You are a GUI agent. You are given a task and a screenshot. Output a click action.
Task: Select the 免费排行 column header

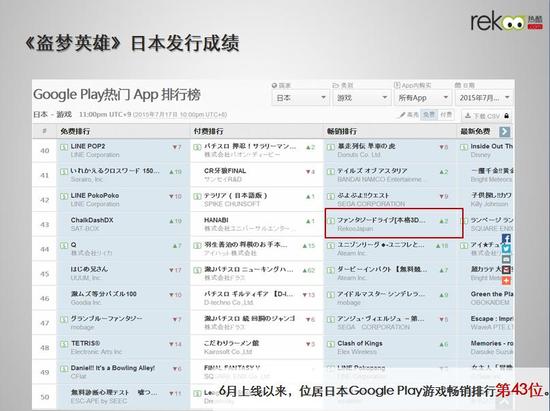pyautogui.click(x=75, y=131)
